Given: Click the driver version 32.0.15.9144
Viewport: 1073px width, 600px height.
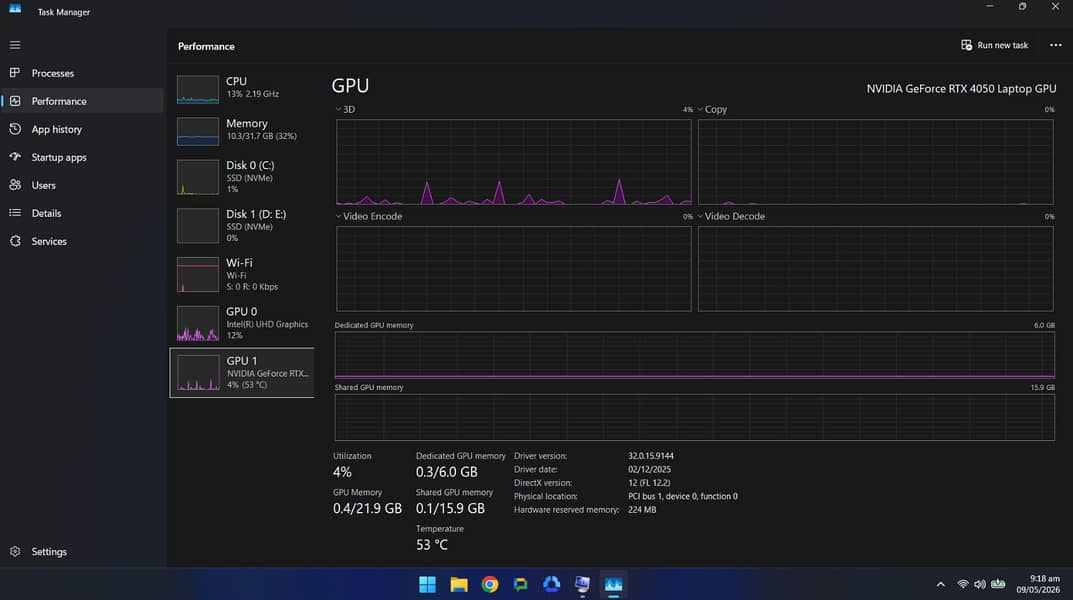Looking at the screenshot, I should [651, 456].
